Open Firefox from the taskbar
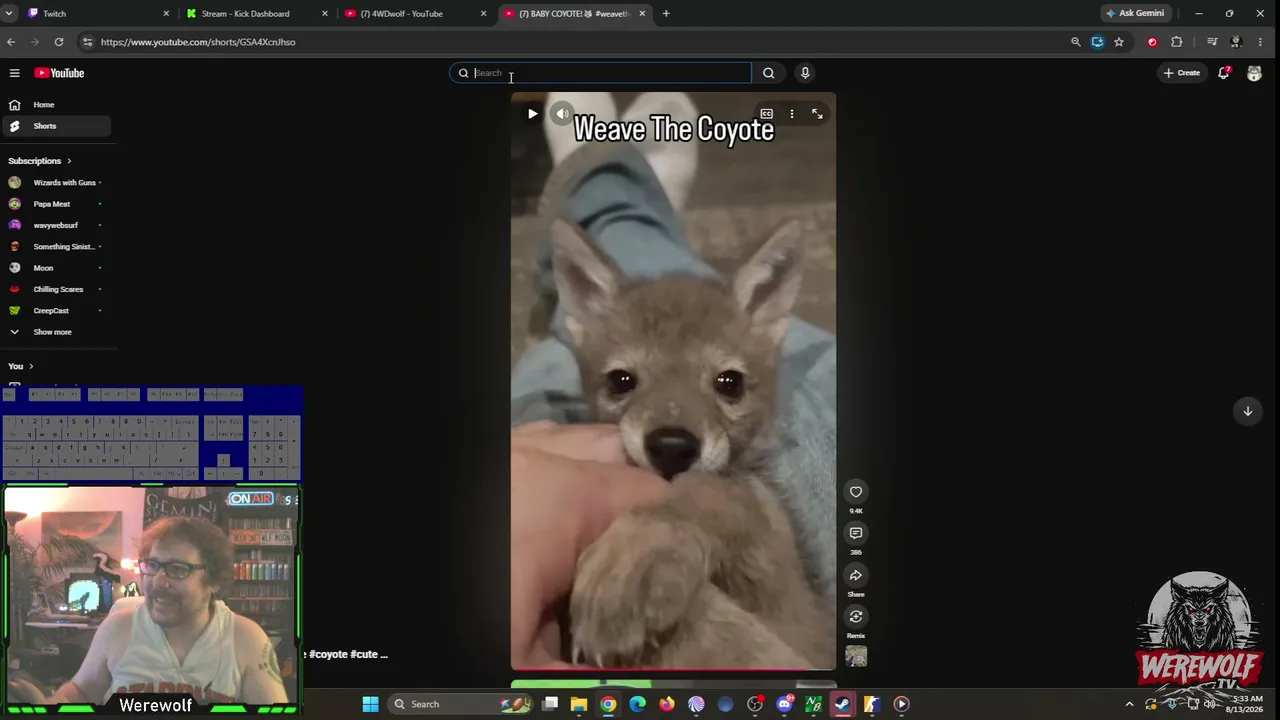 pos(667,704)
